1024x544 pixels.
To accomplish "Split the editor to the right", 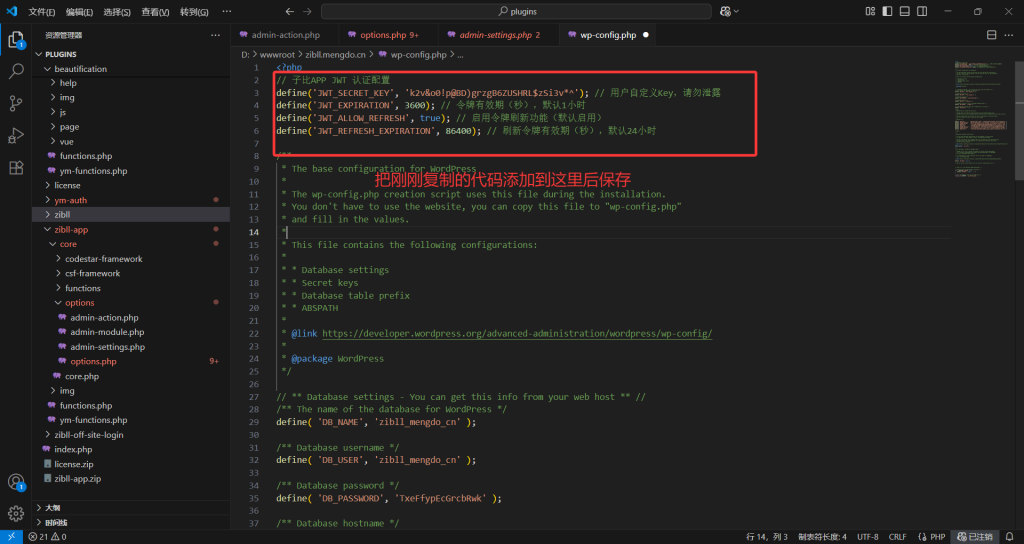I will coord(991,35).
